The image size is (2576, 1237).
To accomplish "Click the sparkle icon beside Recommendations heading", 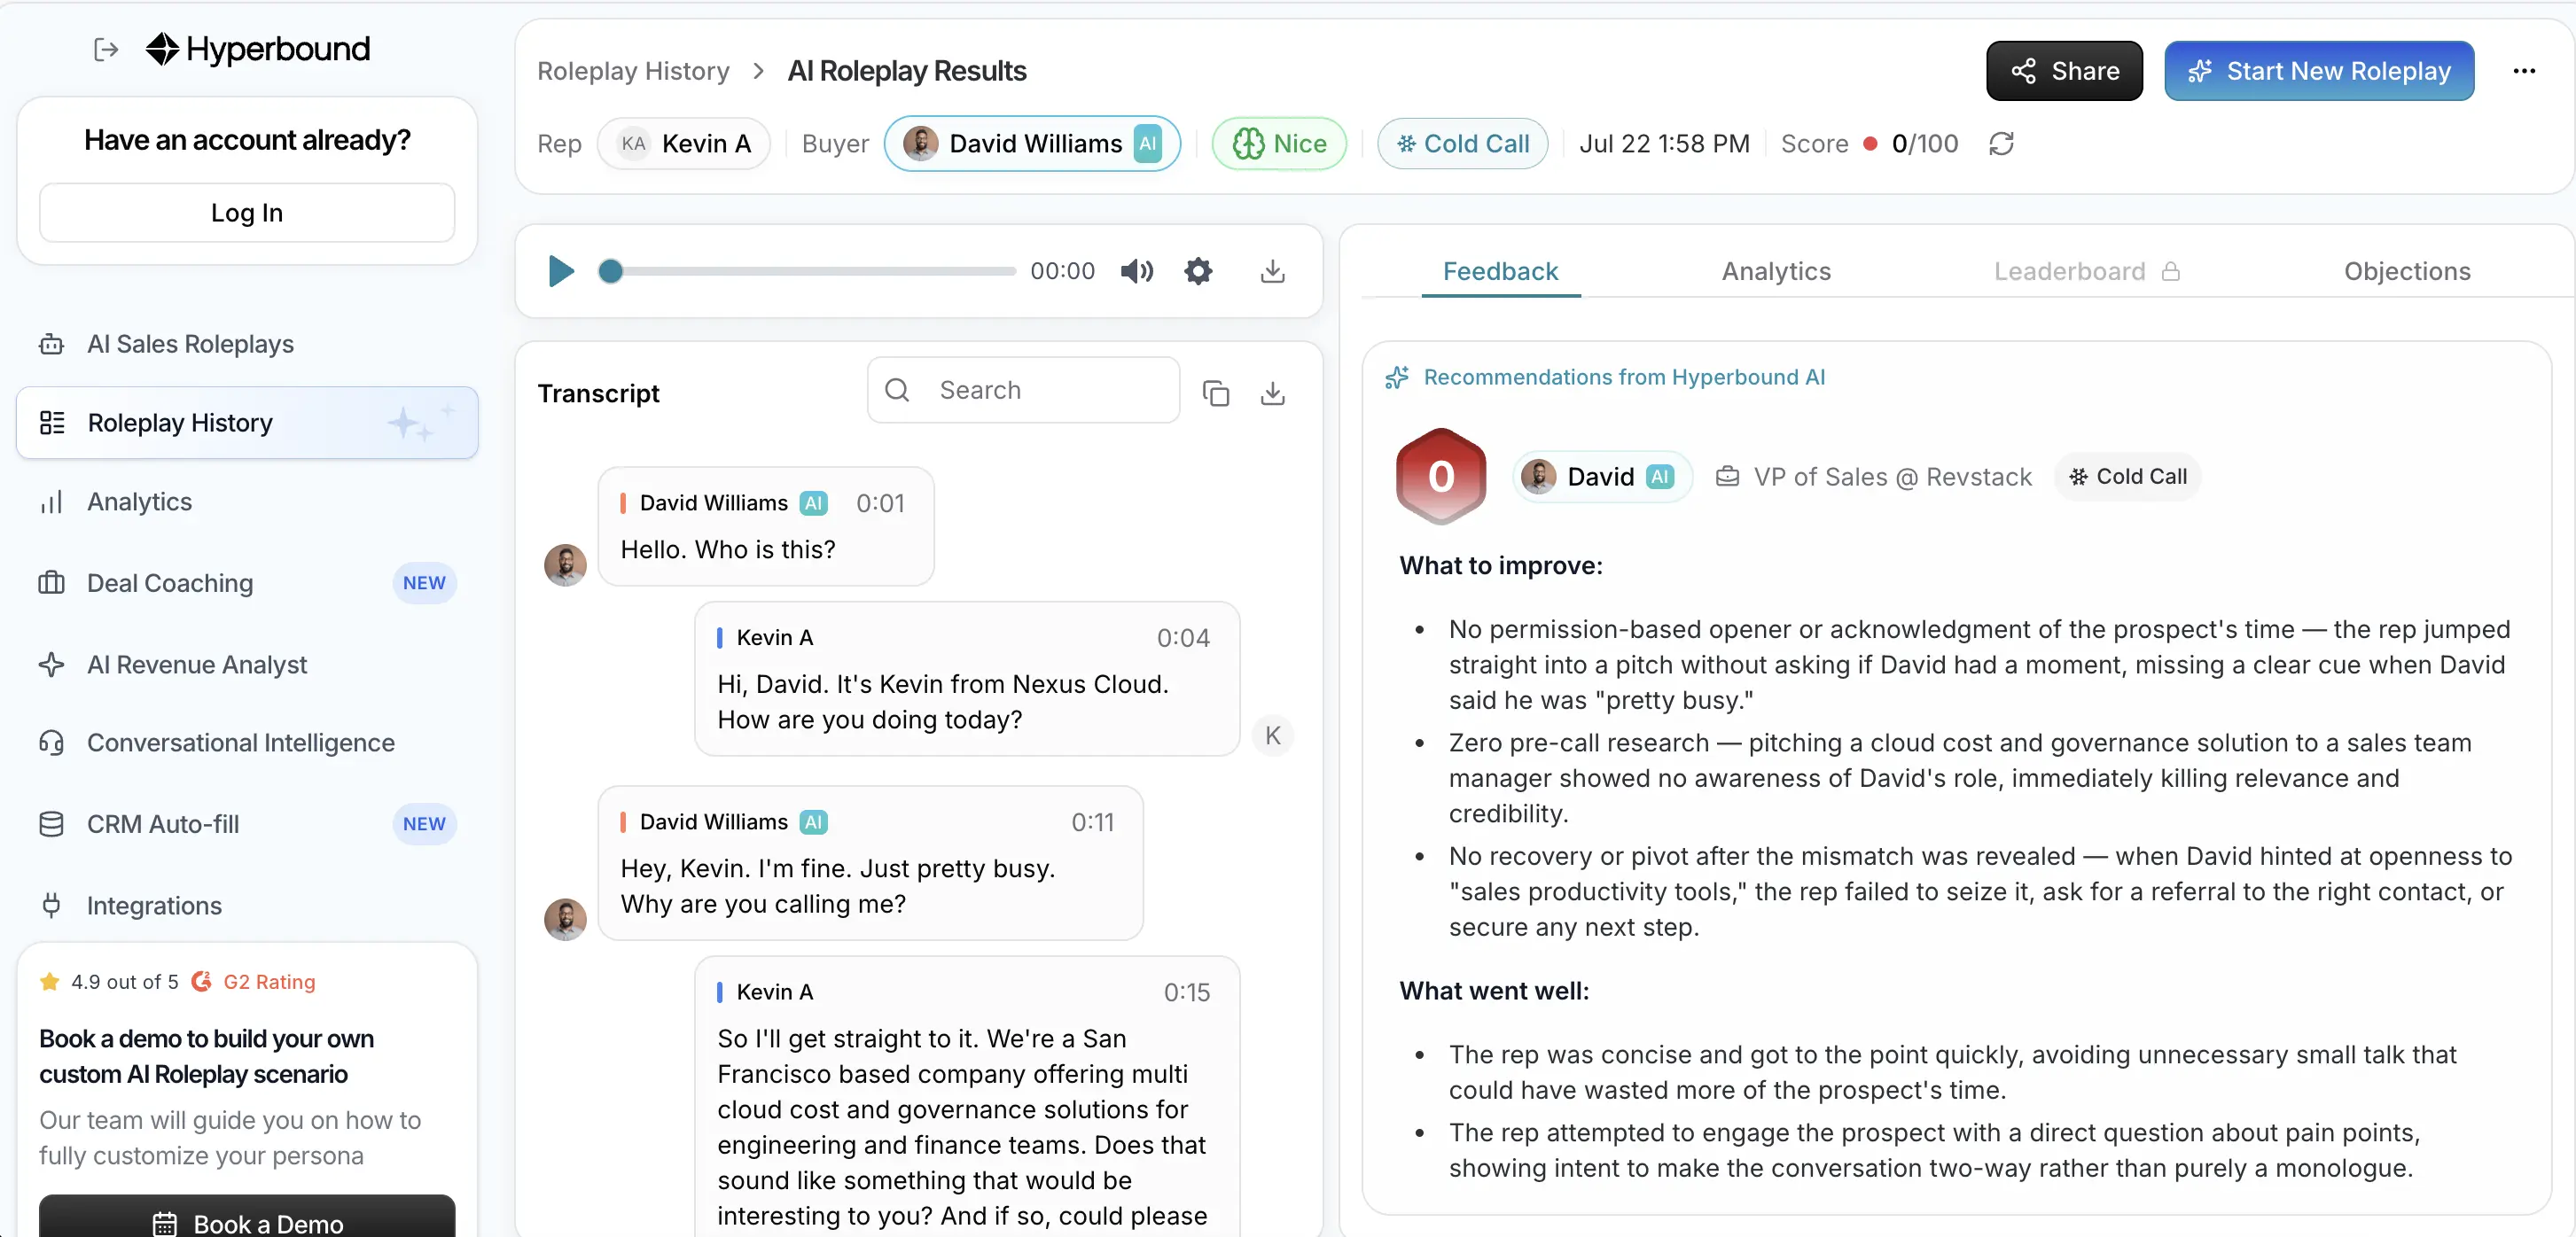I will pos(1397,377).
